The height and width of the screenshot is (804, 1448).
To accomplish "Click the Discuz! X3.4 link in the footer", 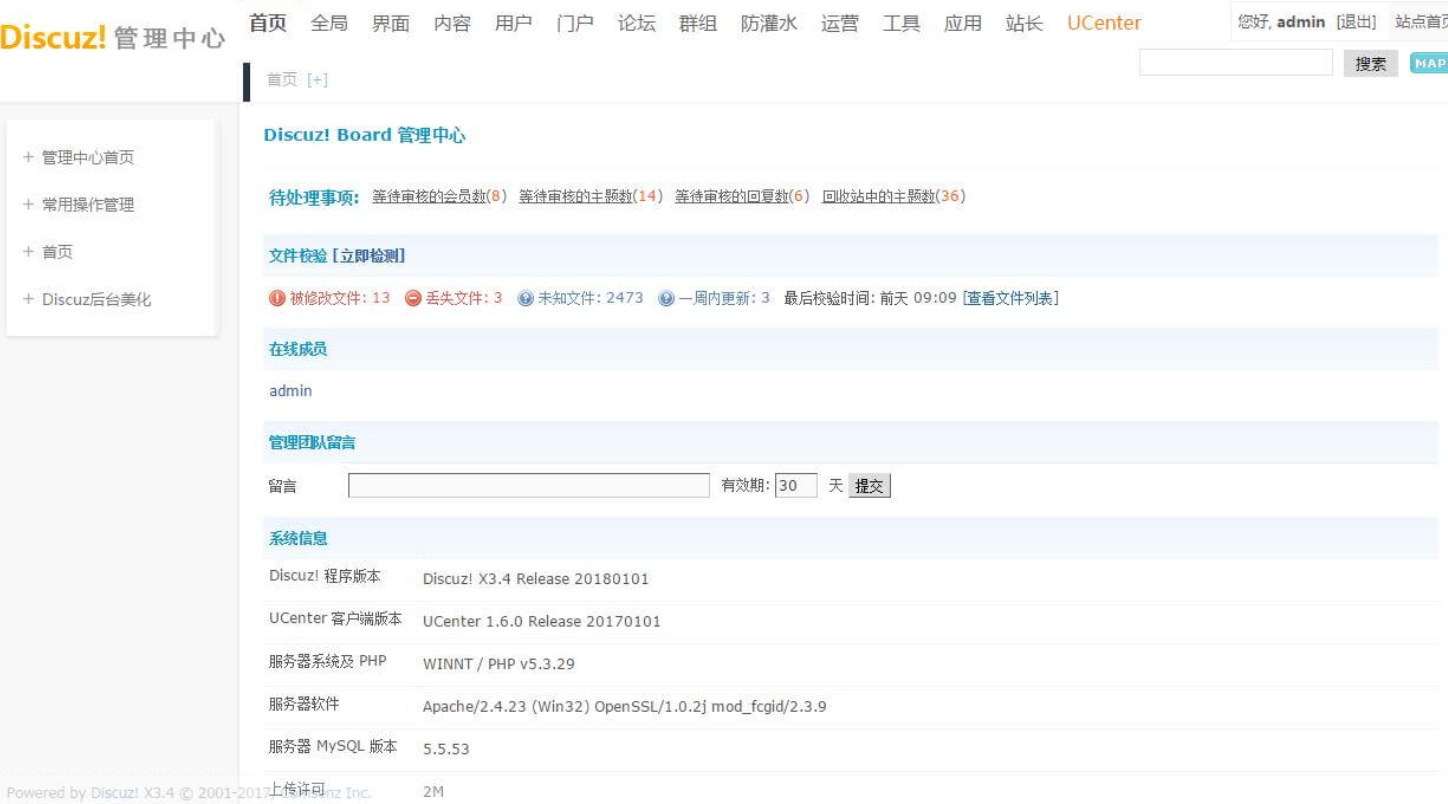I will tap(132, 793).
